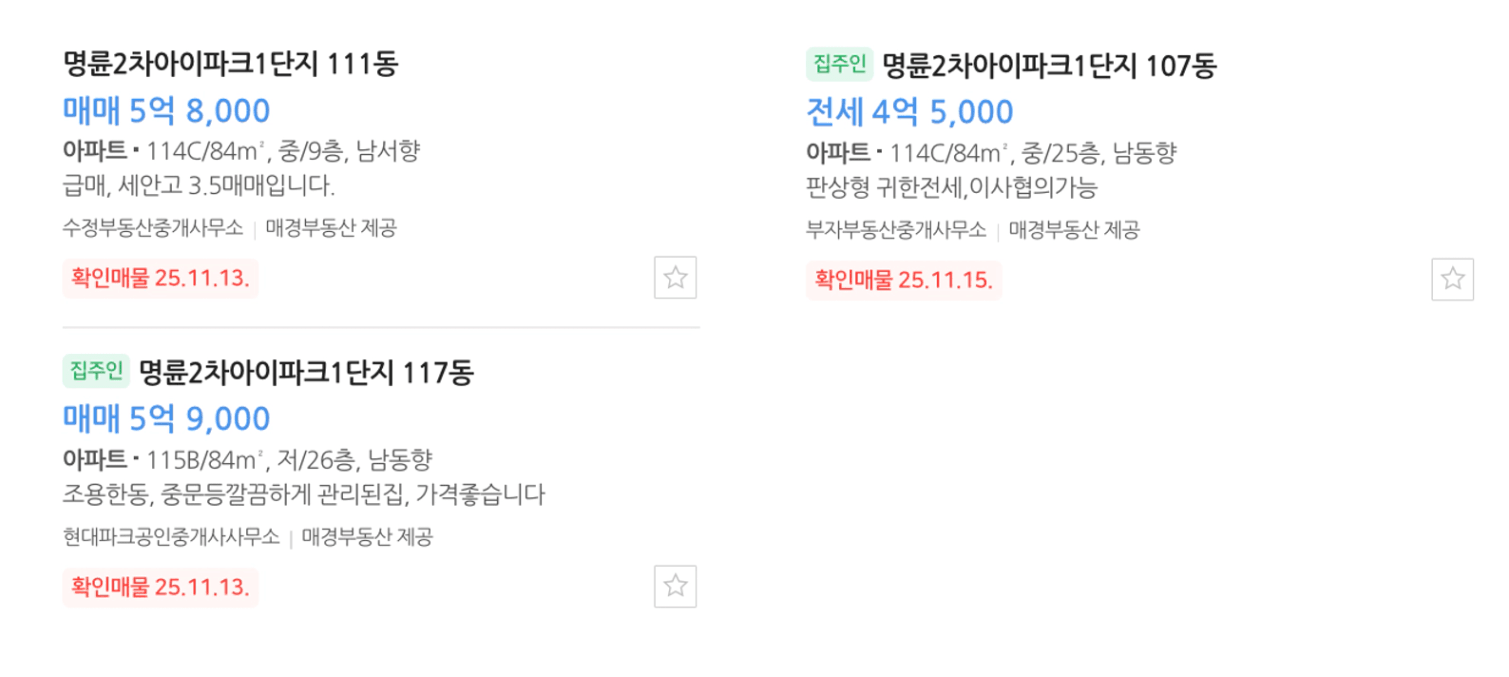Click 확인매물 25.11.15. tag
This screenshot has height=677, width=1509.
903,280
